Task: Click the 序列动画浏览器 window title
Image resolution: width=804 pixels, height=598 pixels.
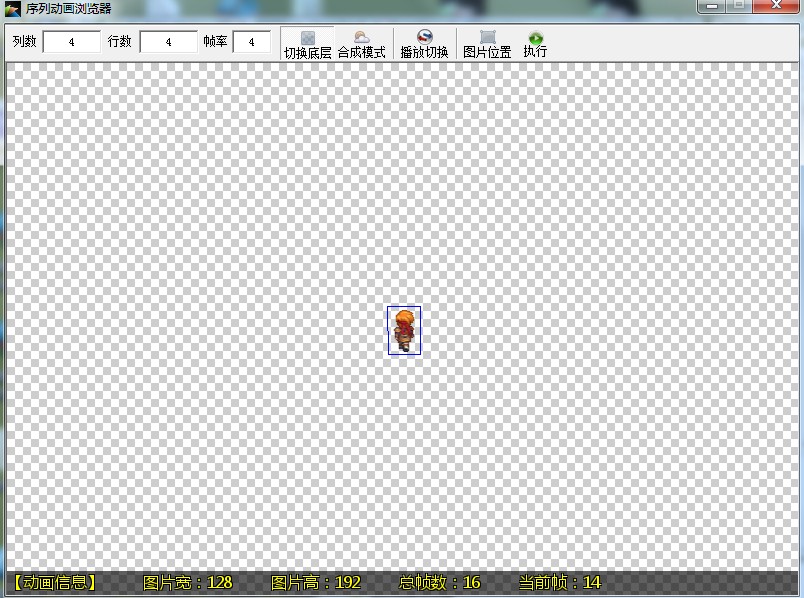Action: pos(69,8)
